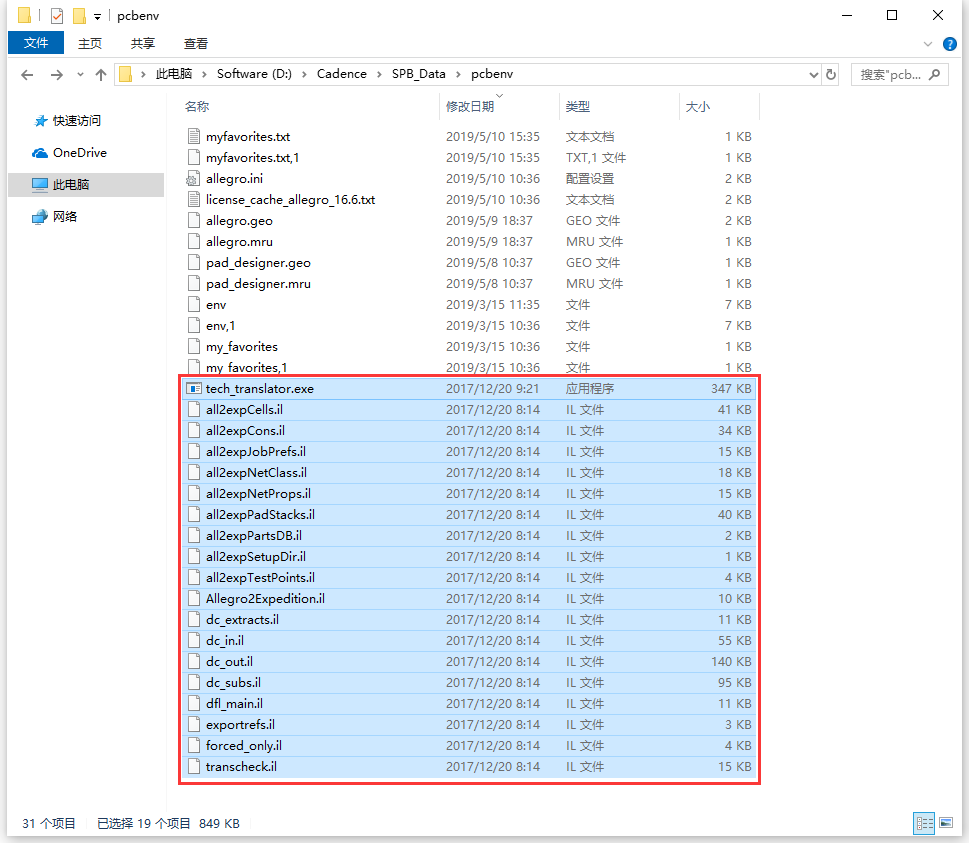The height and width of the screenshot is (843, 969).
Task: Select the tech_translator.exe application icon
Action: pos(194,389)
